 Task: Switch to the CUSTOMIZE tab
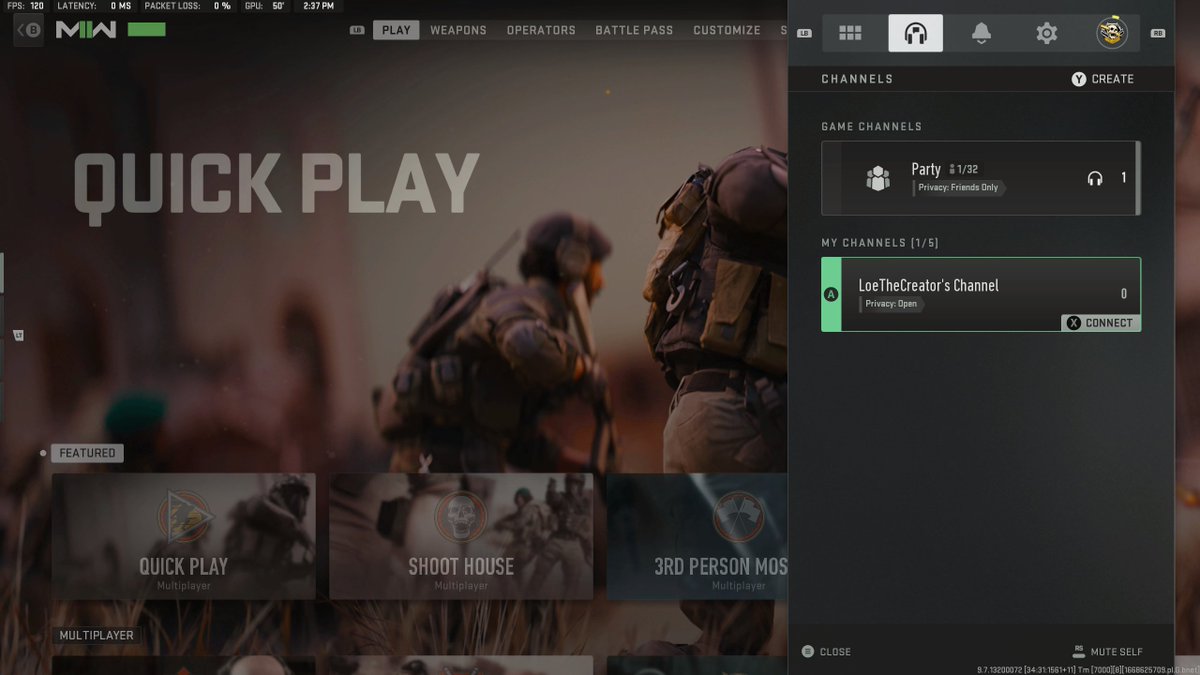(727, 30)
